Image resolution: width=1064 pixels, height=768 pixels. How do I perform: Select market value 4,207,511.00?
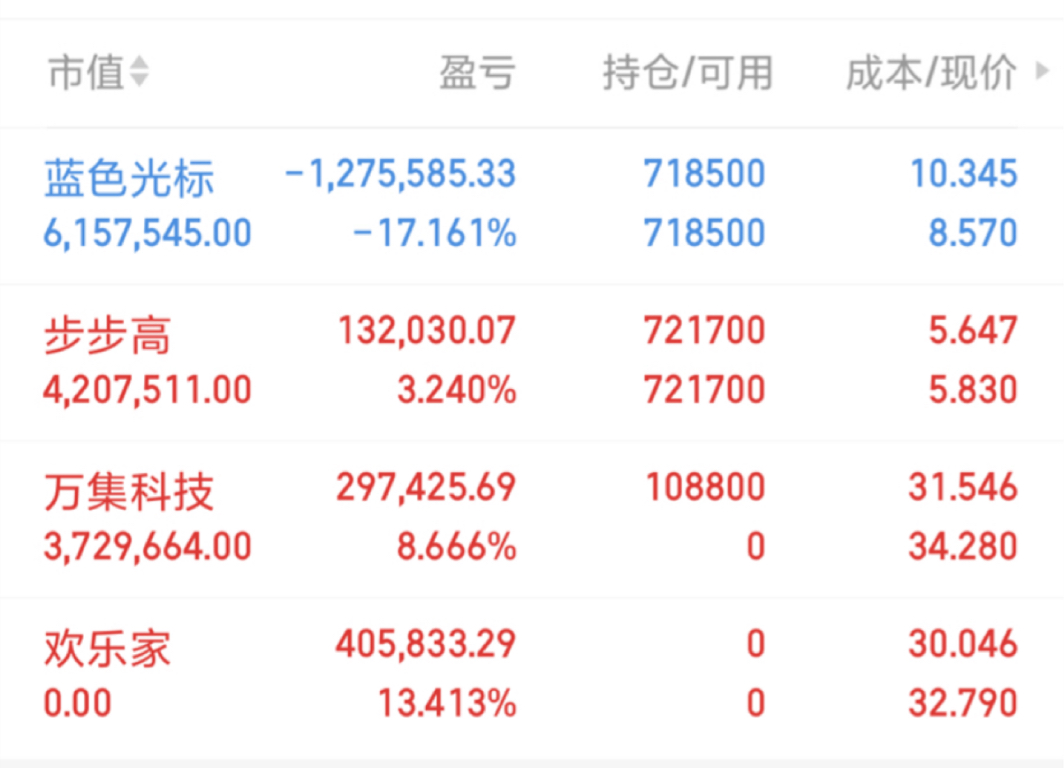tap(147, 390)
